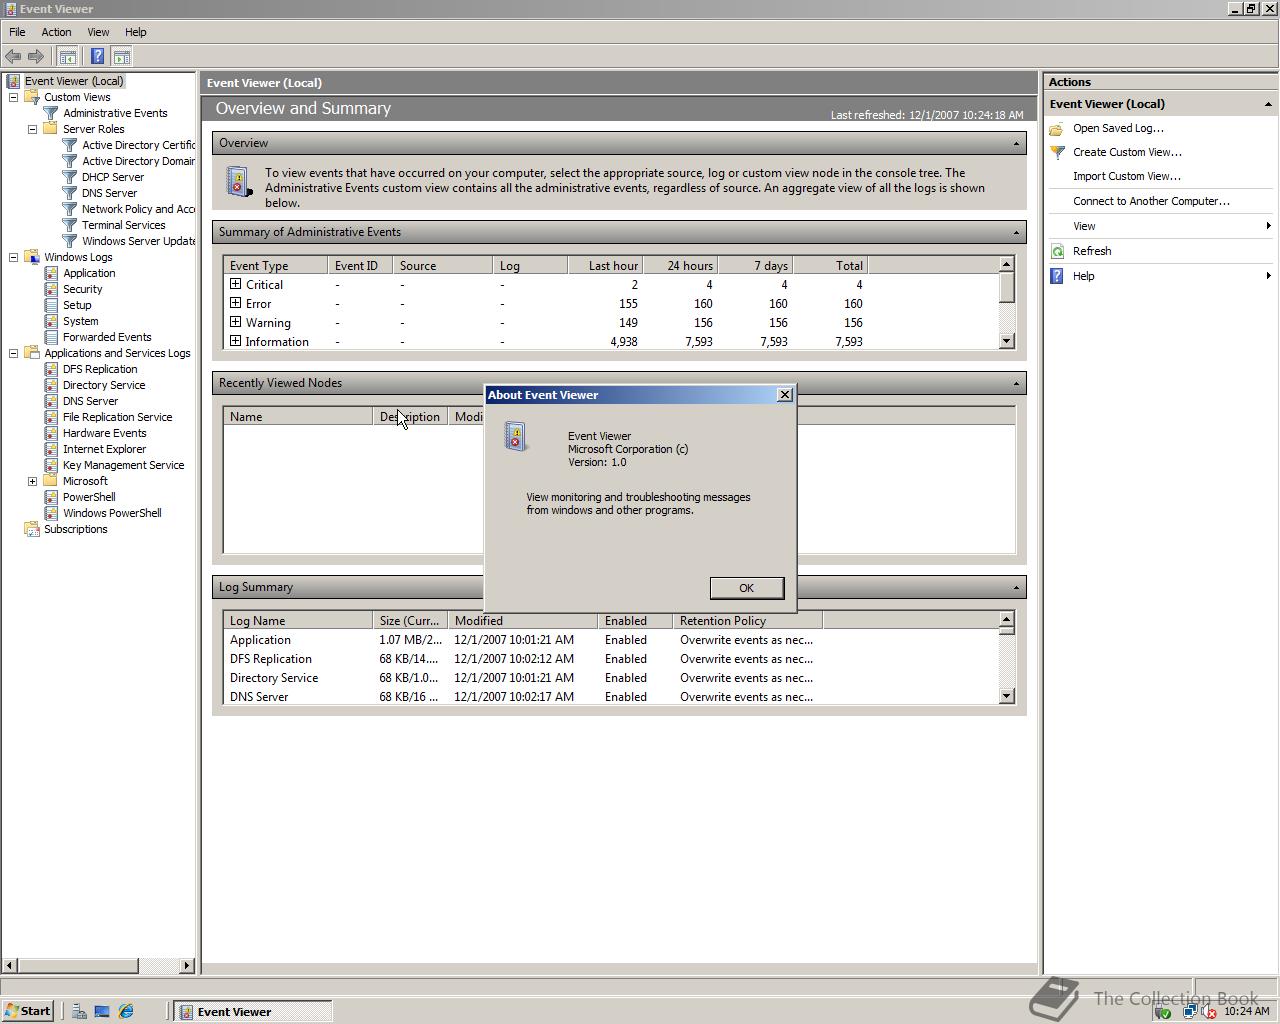Screen dimensions: 1280x1024
Task: Click the Security log icon in tree
Action: coord(51,289)
